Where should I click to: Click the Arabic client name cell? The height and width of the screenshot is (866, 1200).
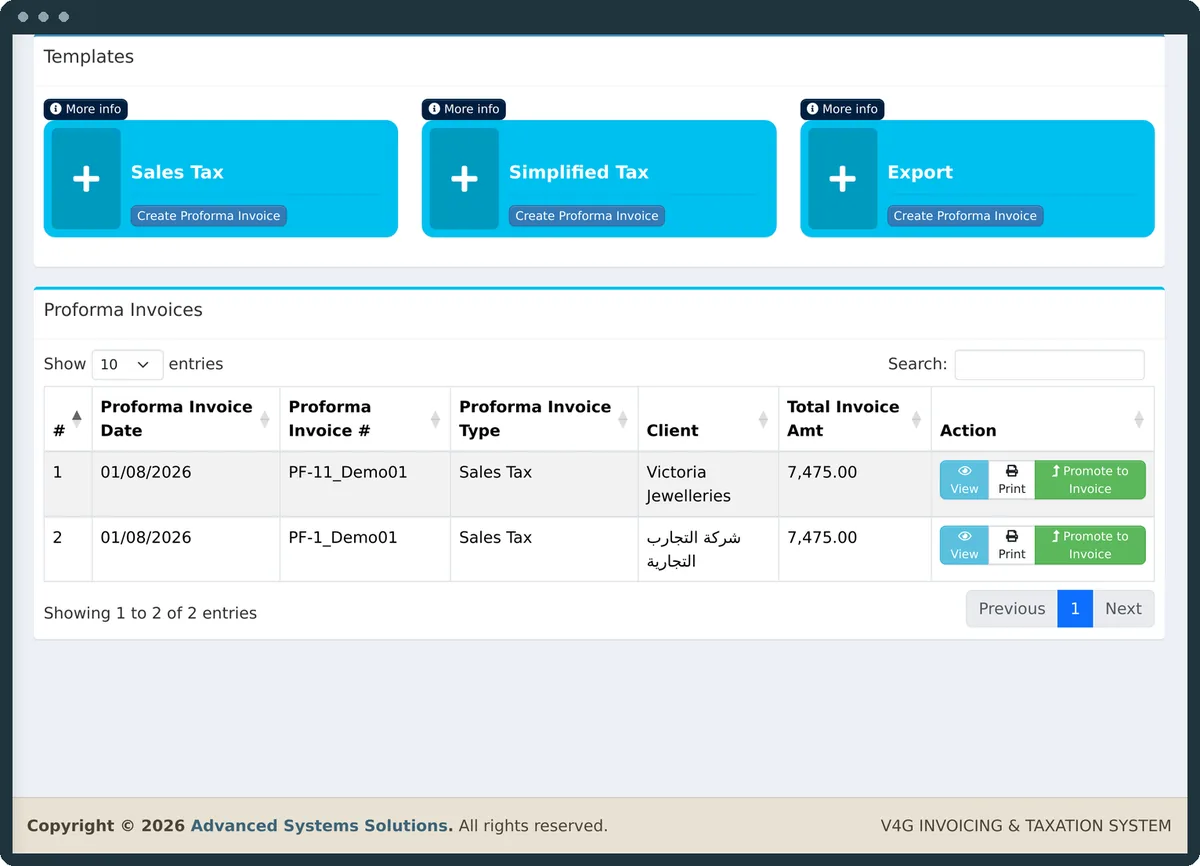[x=708, y=549]
